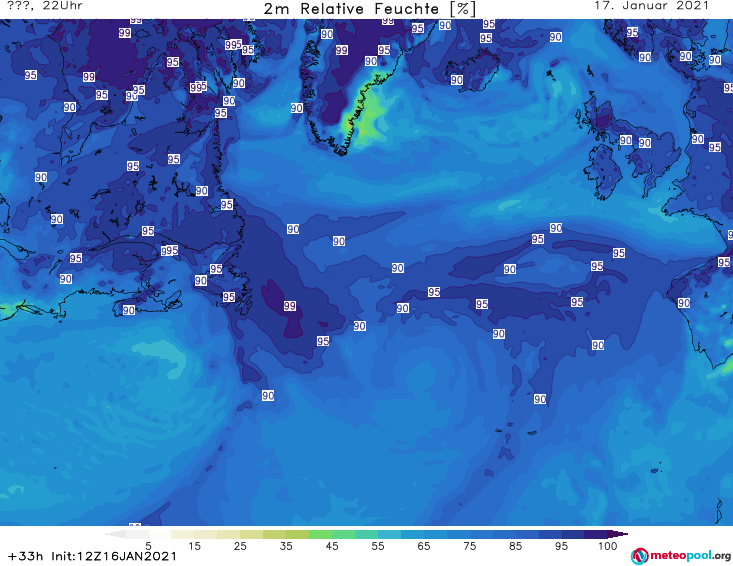The width and height of the screenshot is (733, 566).
Task: Click the '2m Relative Feuchte [%]' map title
Action: click(x=369, y=8)
